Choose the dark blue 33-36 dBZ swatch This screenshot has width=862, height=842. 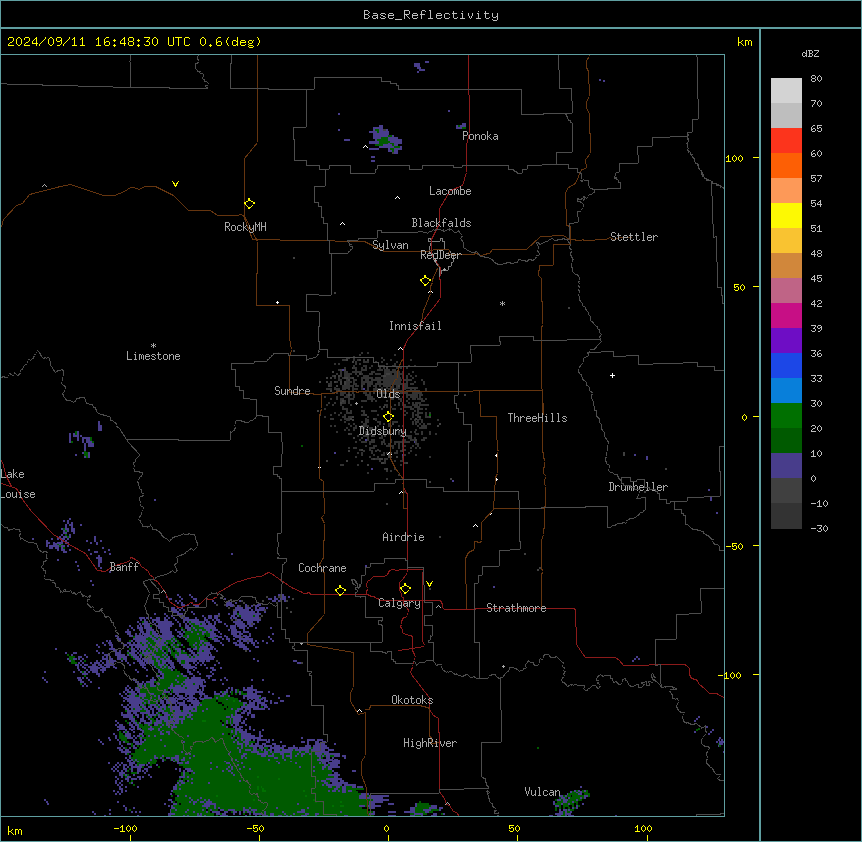786,365
